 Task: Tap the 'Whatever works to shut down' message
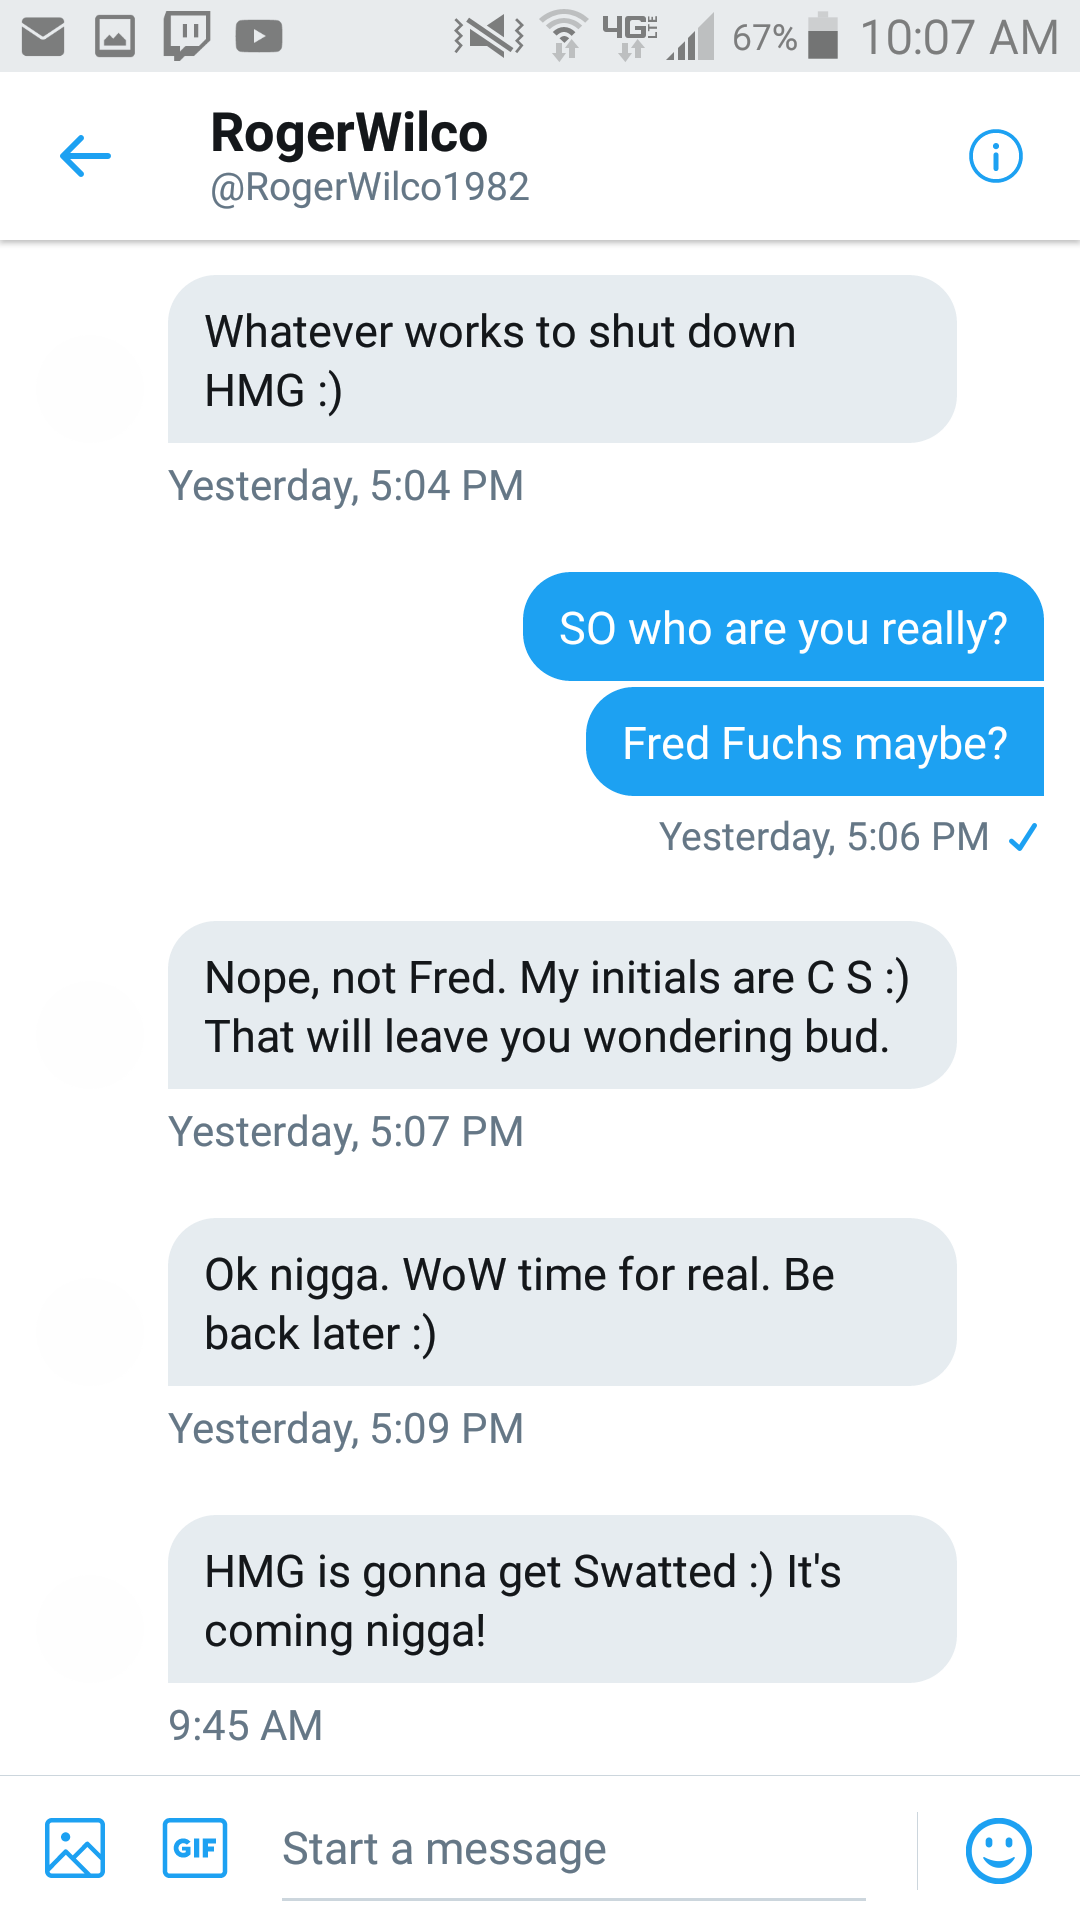pyautogui.click(x=562, y=359)
